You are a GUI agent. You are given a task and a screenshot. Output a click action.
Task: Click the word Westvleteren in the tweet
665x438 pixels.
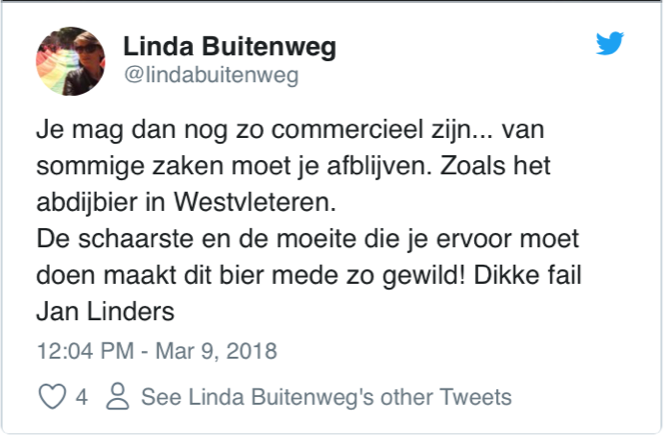[255, 202]
